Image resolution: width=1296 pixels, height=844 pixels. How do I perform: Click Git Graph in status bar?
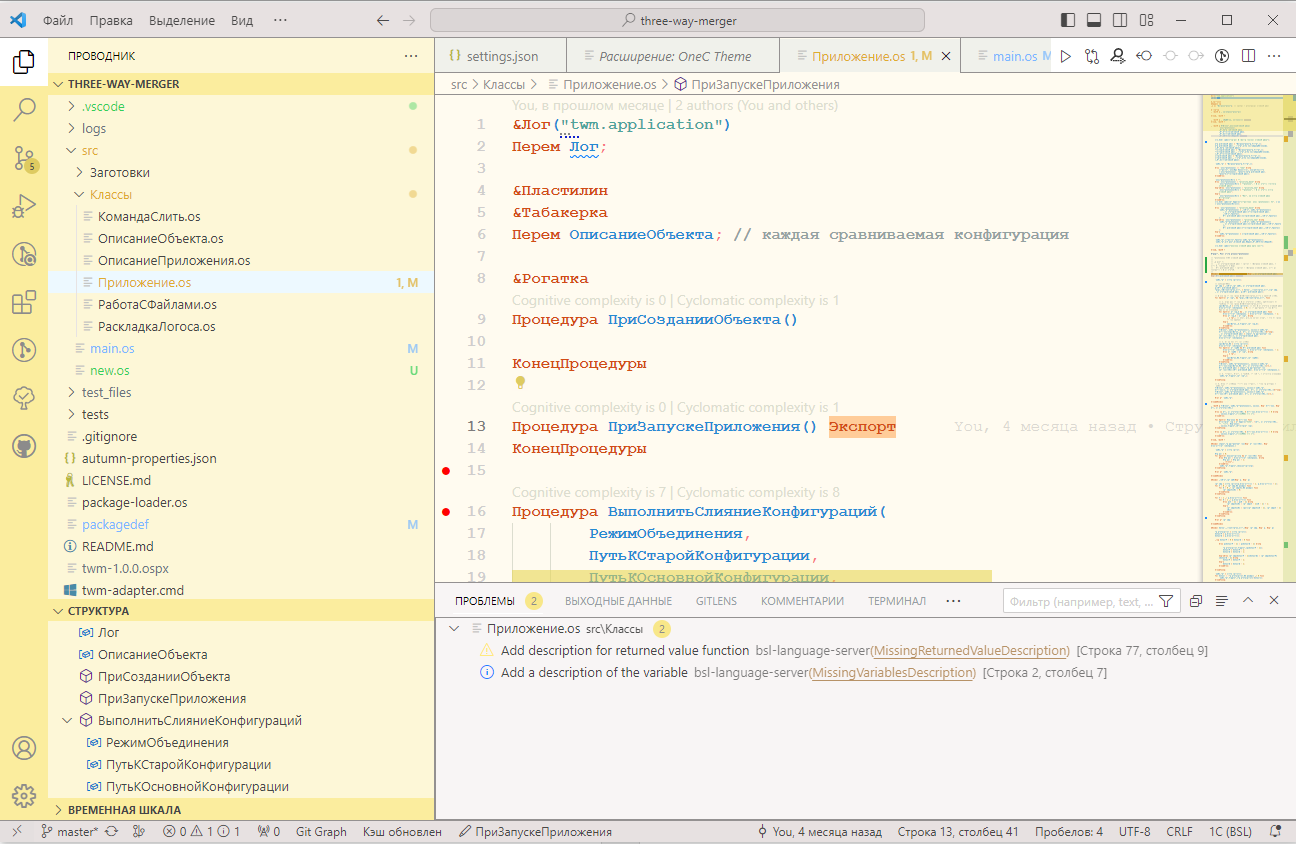click(321, 832)
